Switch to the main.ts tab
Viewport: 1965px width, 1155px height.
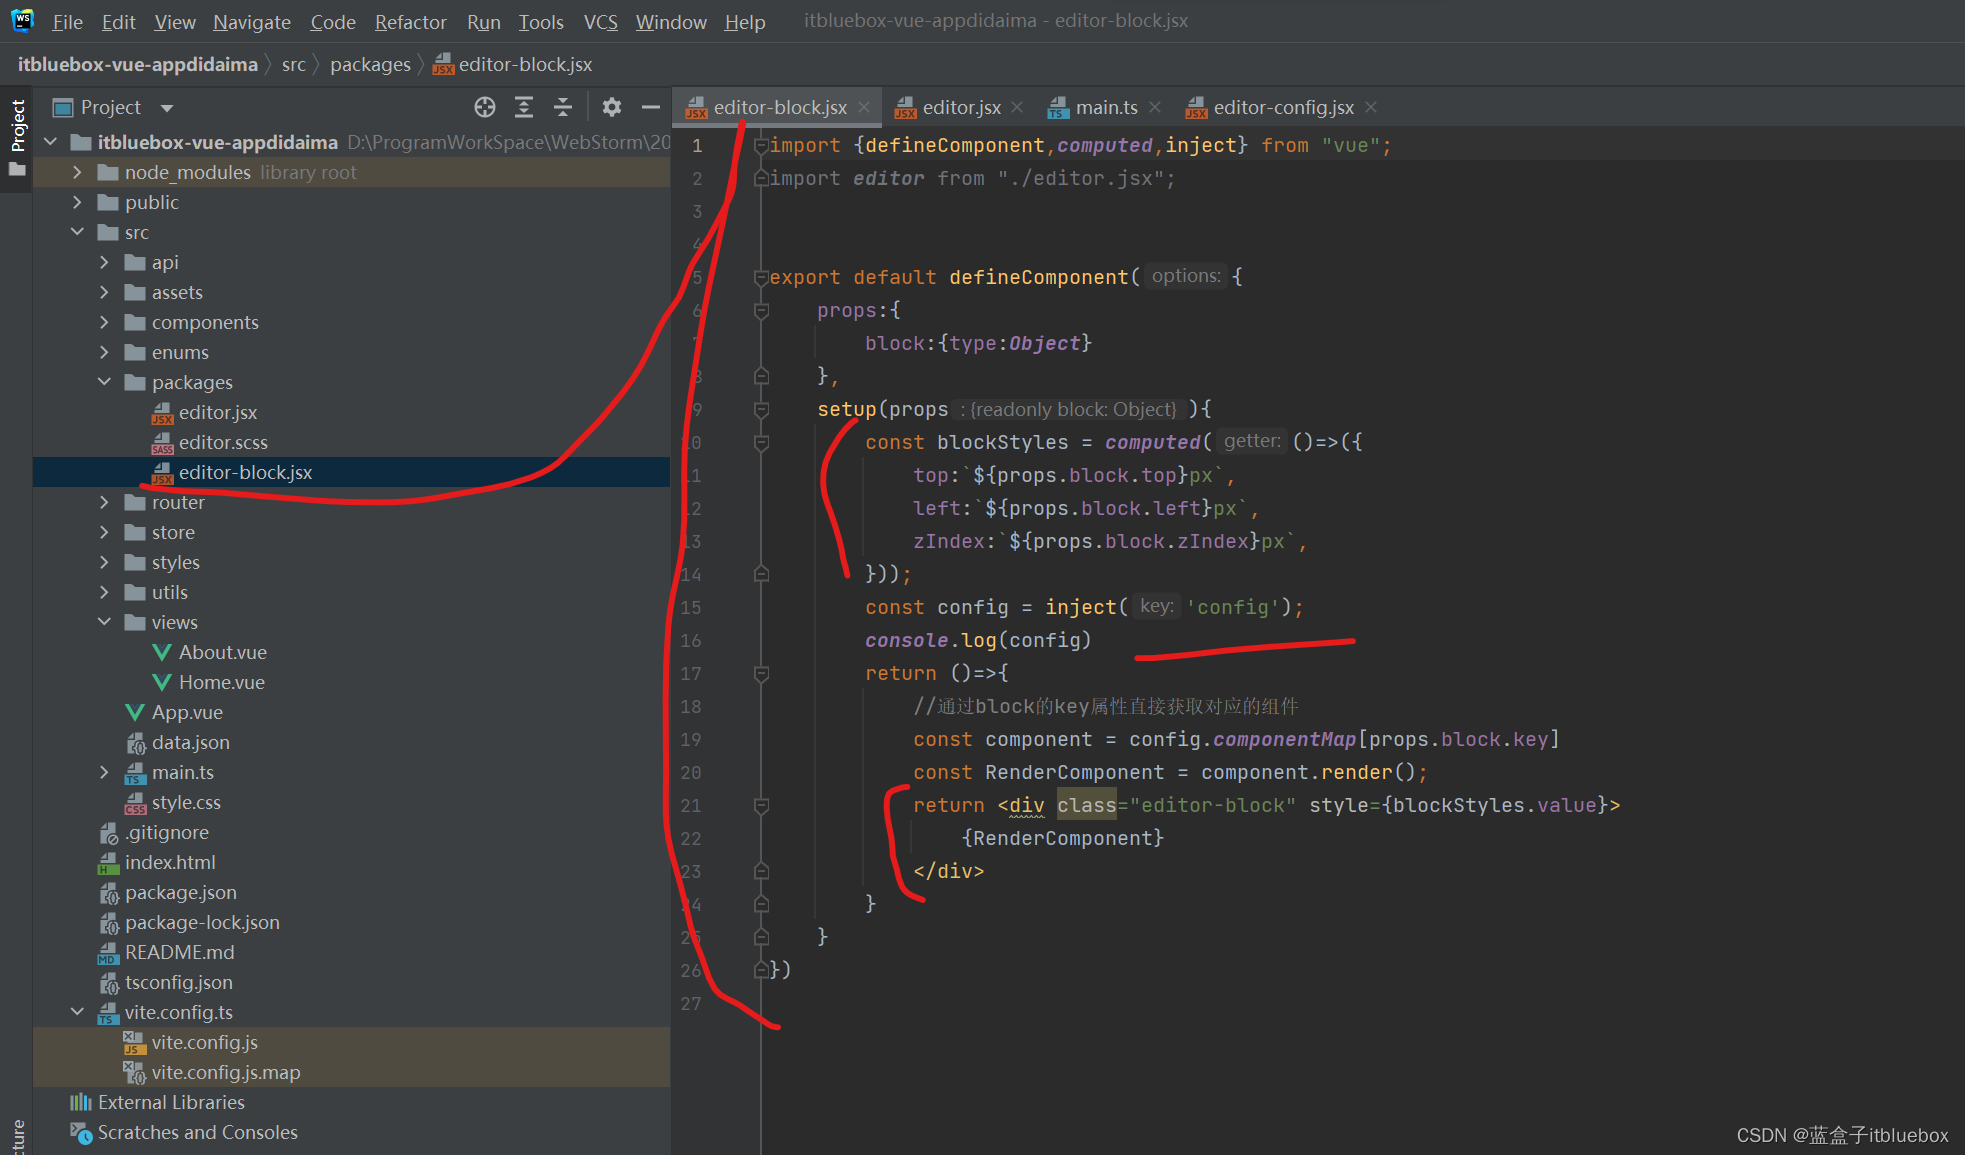(x=1105, y=107)
